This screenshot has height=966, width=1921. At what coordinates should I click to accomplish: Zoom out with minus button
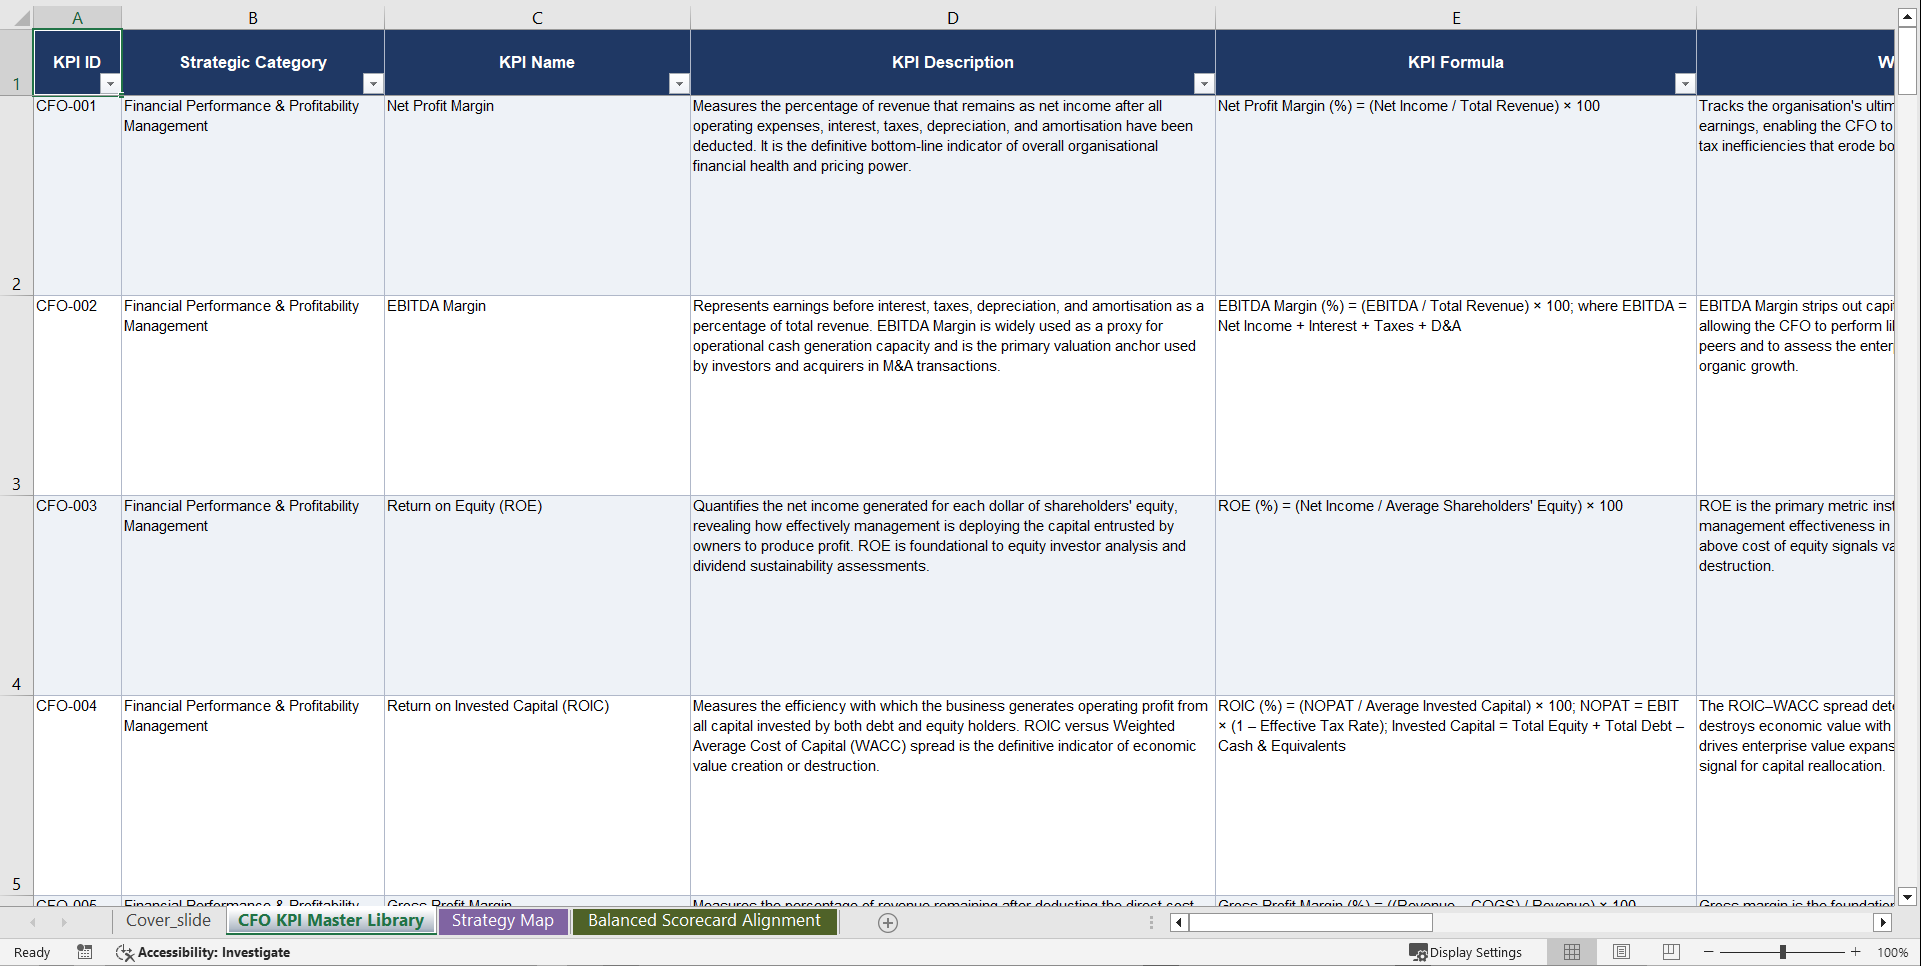(1709, 952)
